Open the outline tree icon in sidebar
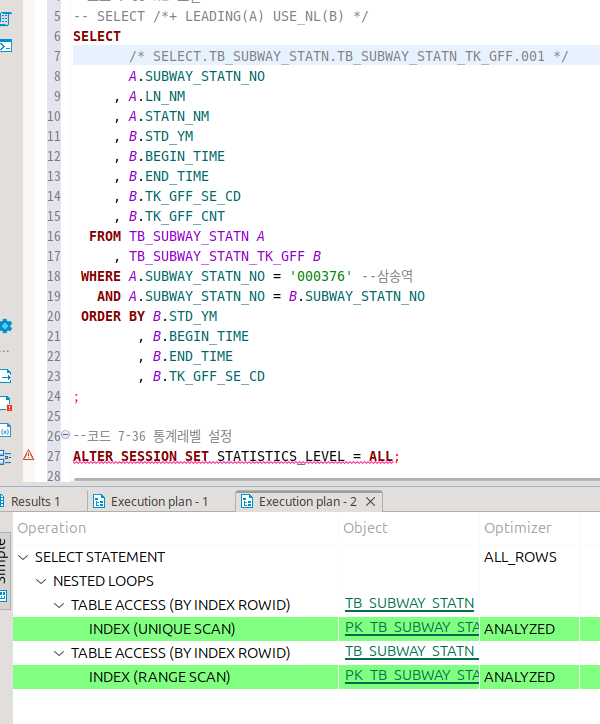 pyautogui.click(x=5, y=457)
